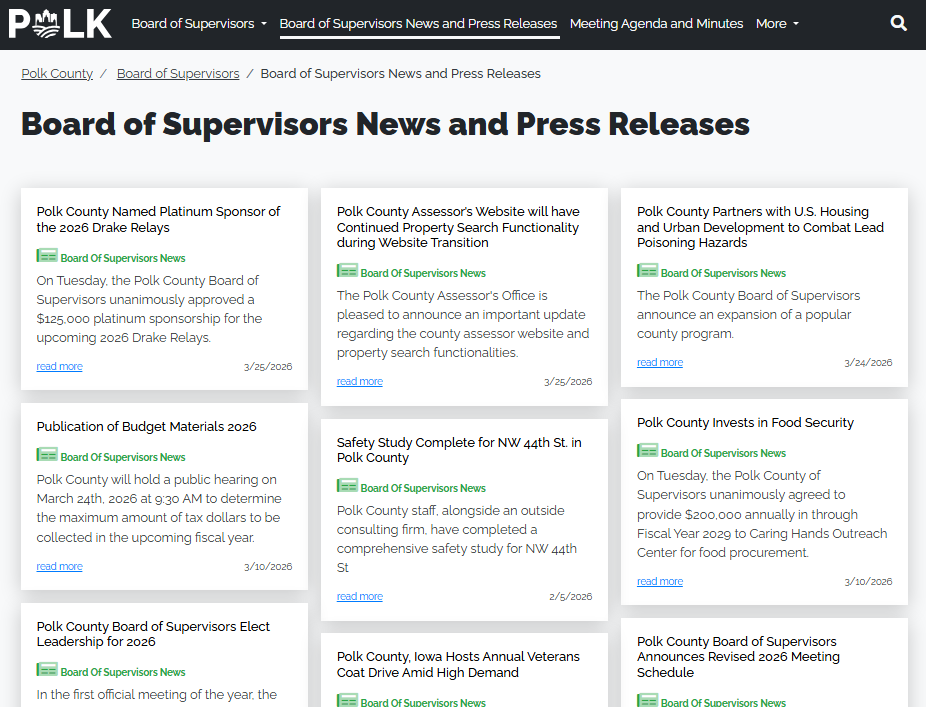Click news icon on Lead Poisoning card
926x707 pixels.
[x=647, y=272]
